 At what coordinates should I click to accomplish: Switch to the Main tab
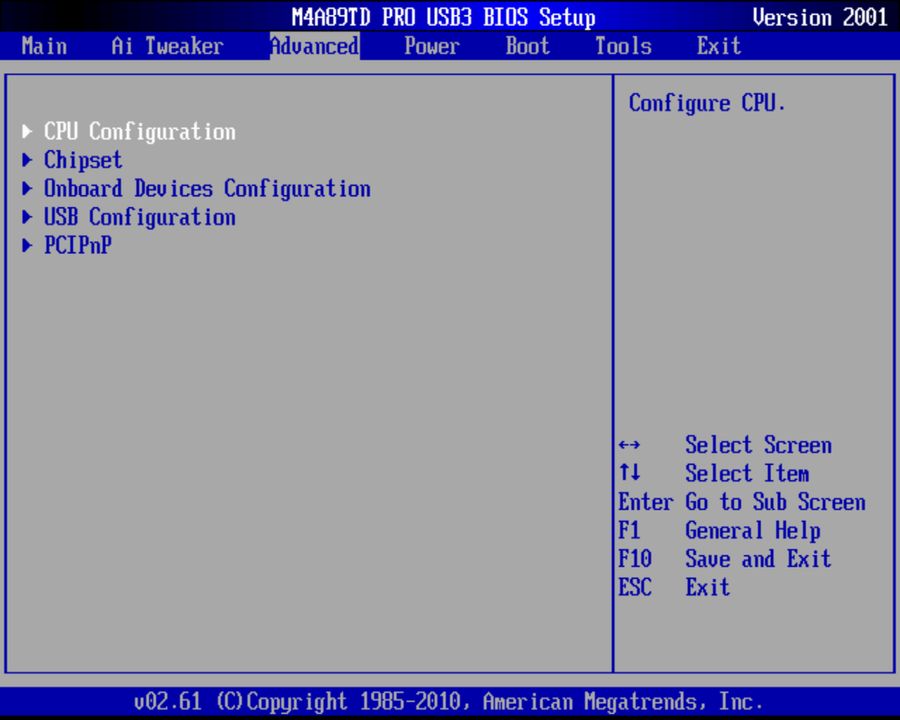44,46
